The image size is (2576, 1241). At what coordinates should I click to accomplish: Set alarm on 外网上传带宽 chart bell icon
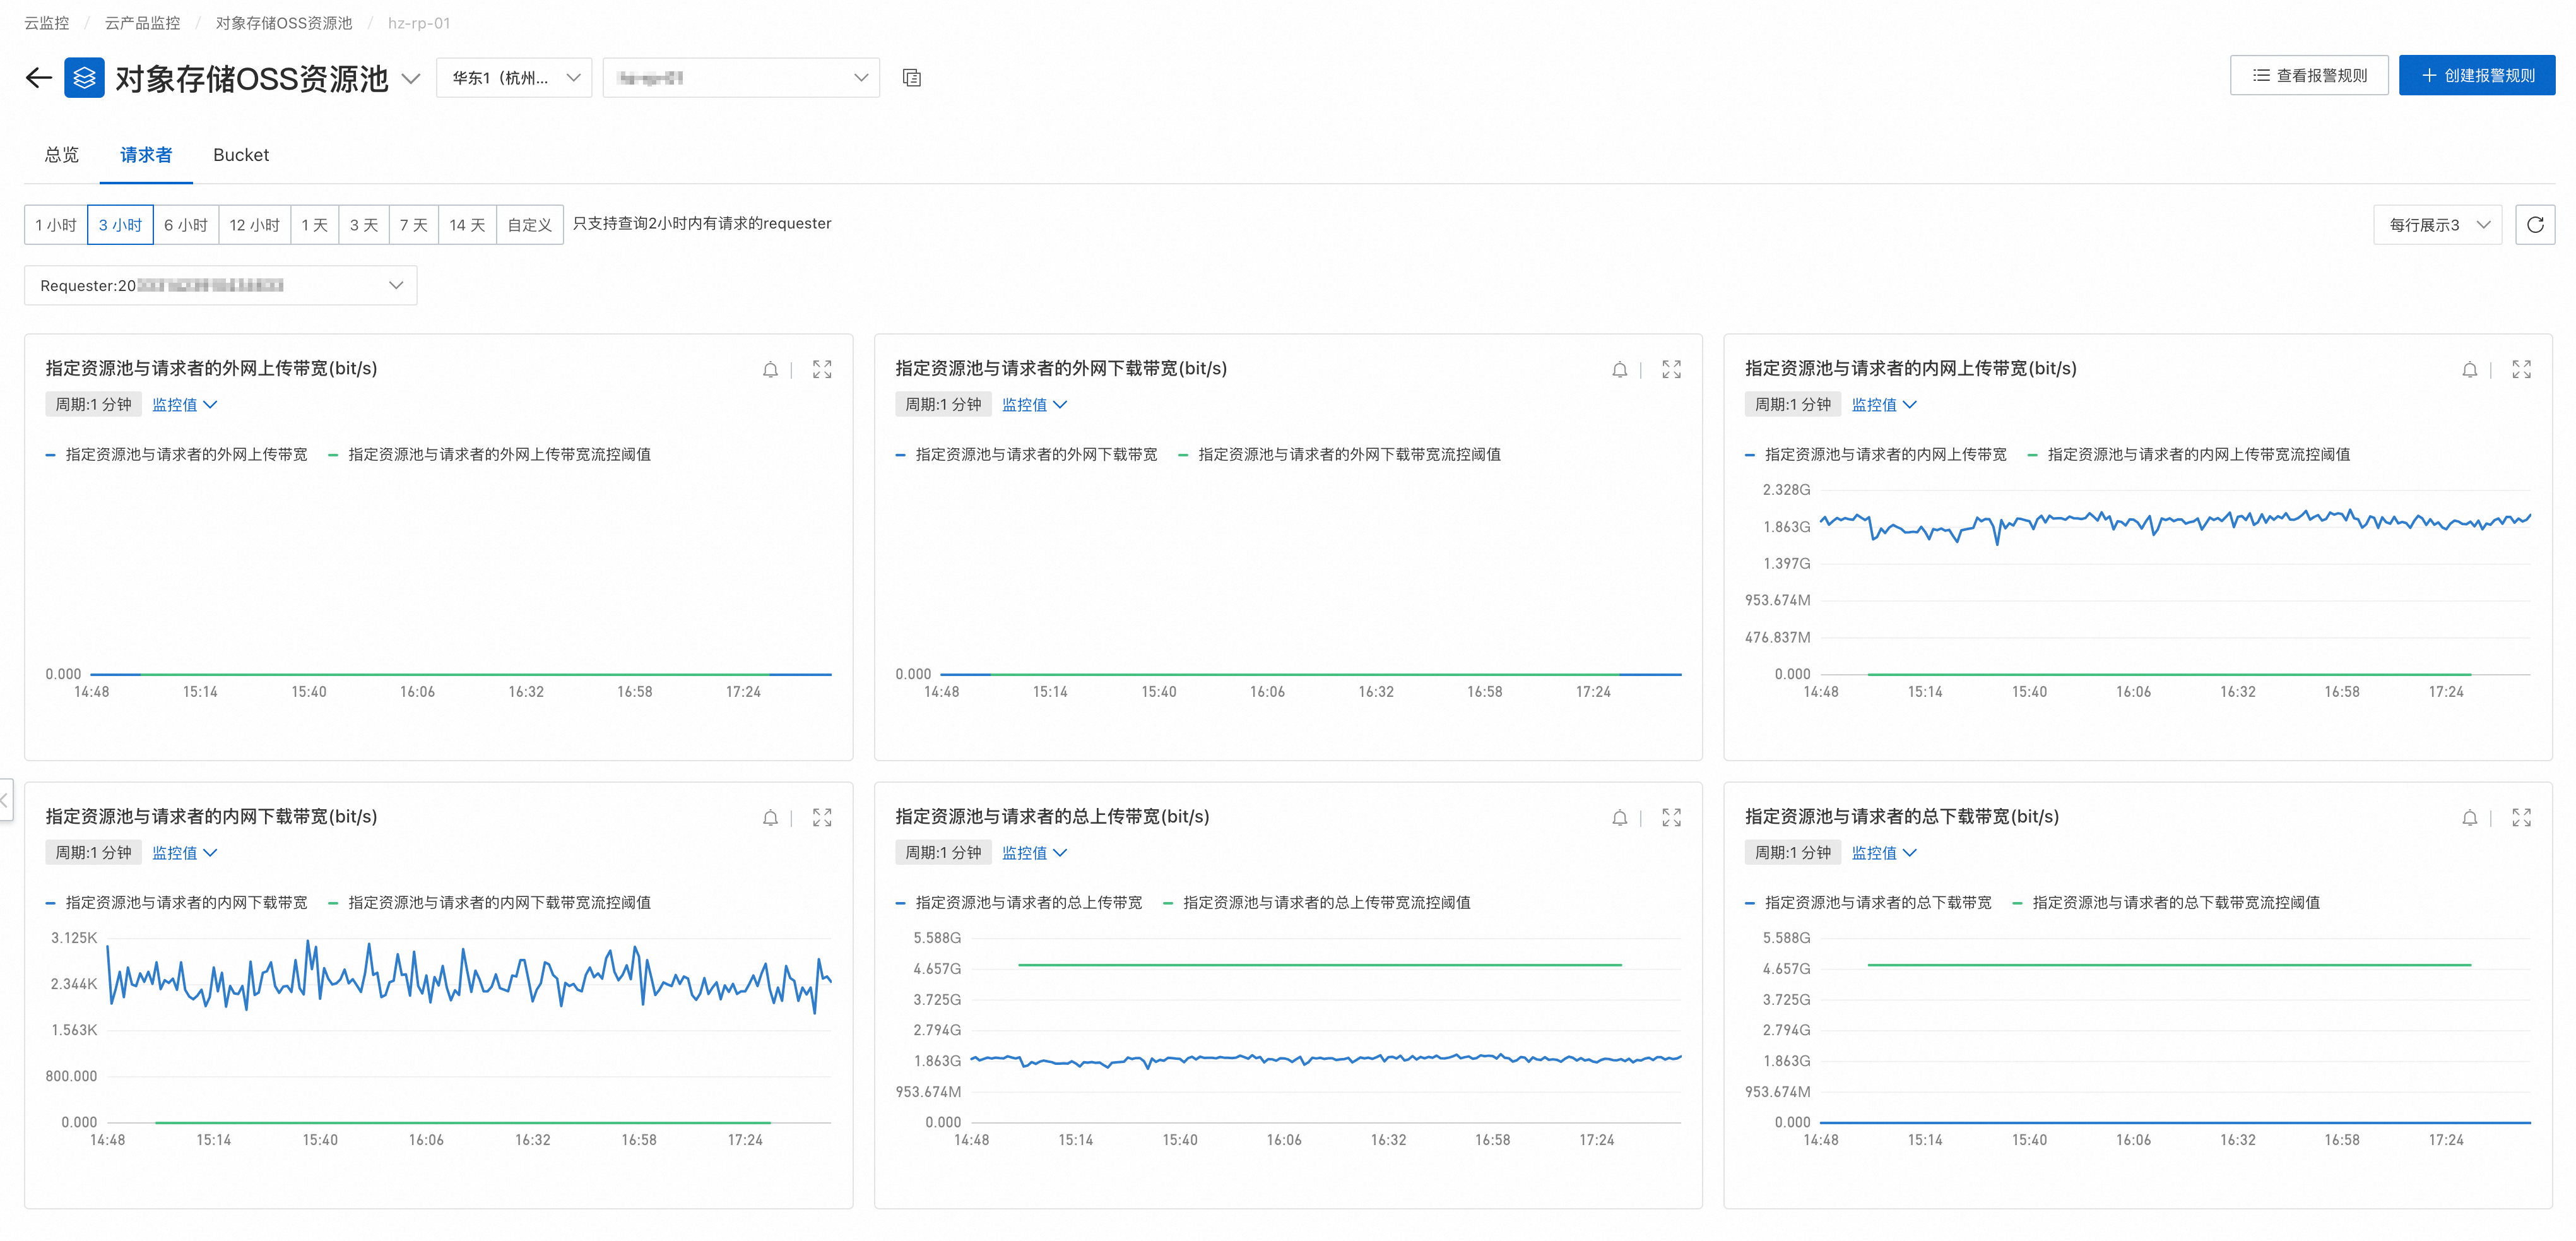pyautogui.click(x=770, y=370)
